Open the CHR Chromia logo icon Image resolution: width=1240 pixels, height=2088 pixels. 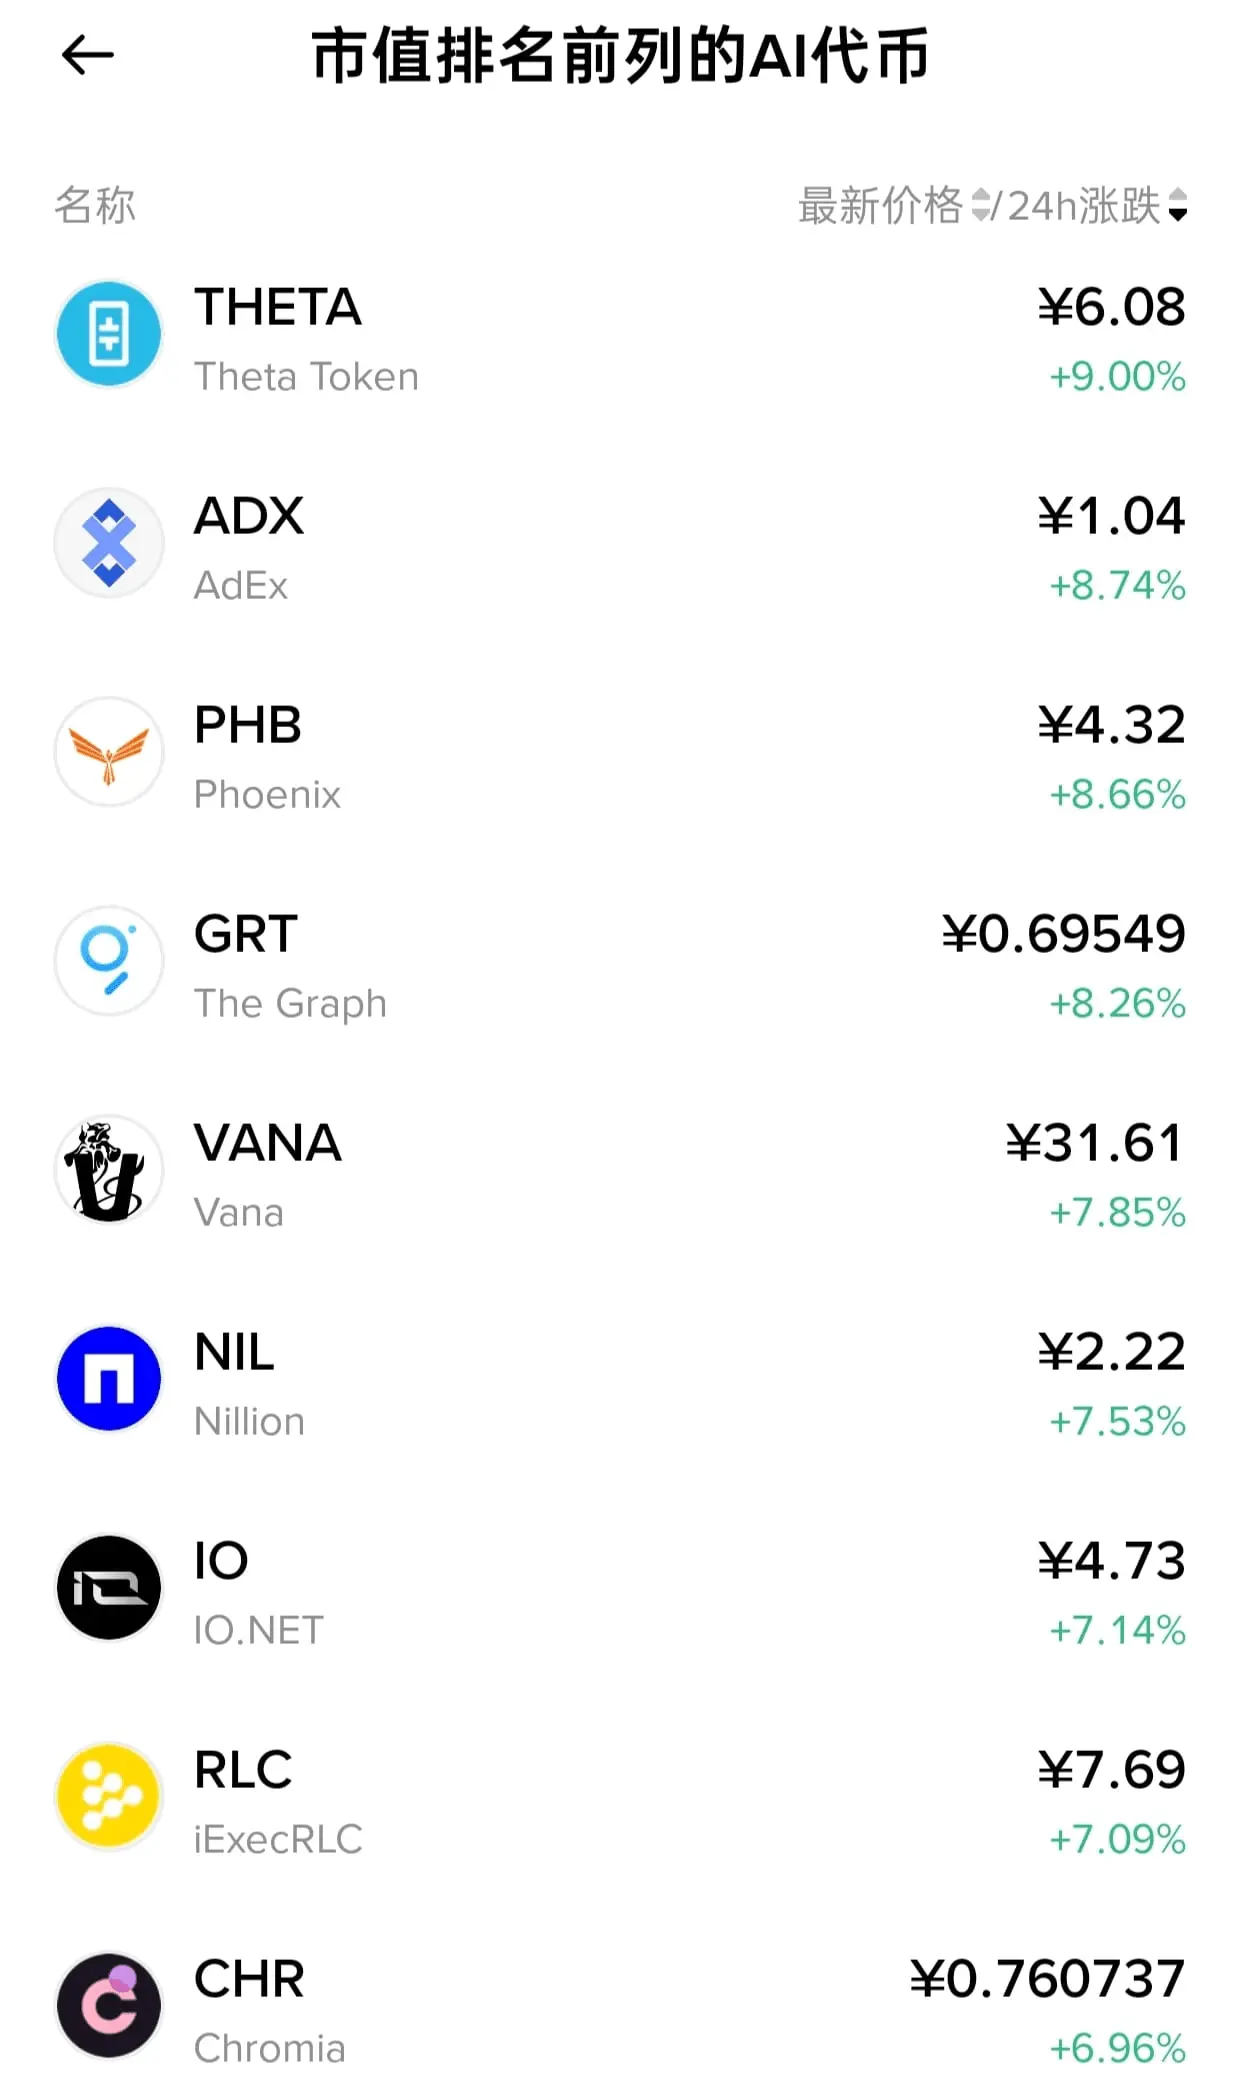tap(109, 2006)
